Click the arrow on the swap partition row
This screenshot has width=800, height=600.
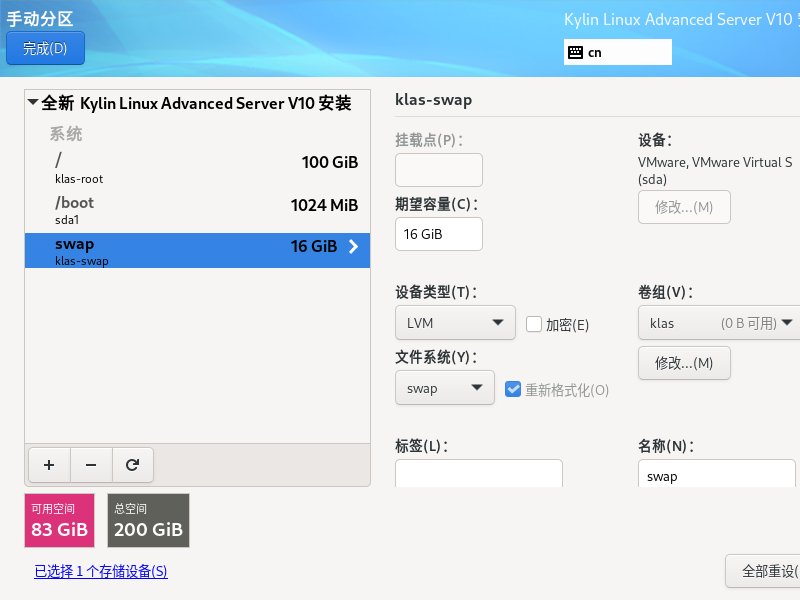[x=353, y=247]
